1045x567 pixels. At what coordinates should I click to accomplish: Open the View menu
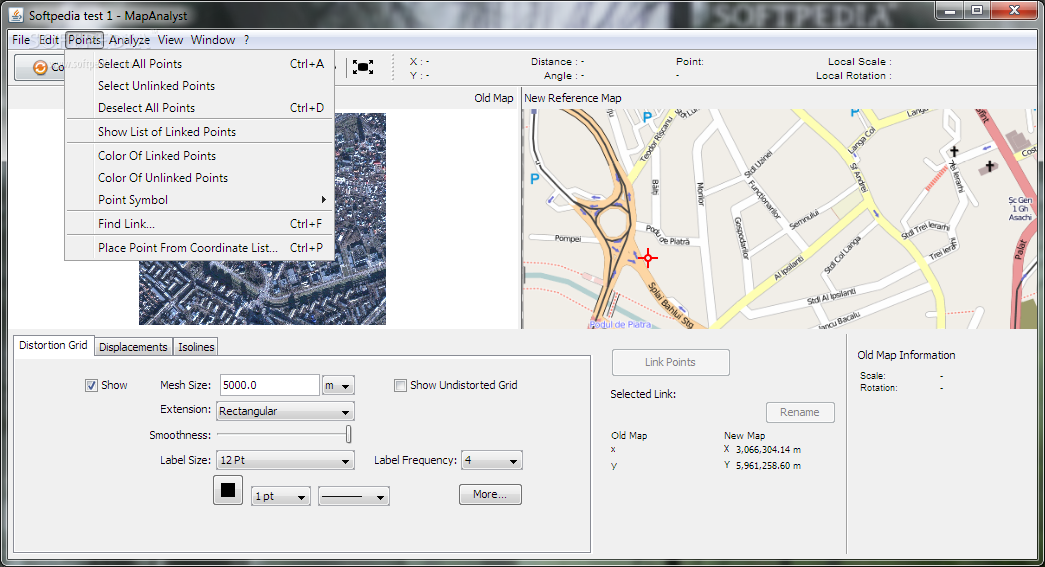[170, 40]
